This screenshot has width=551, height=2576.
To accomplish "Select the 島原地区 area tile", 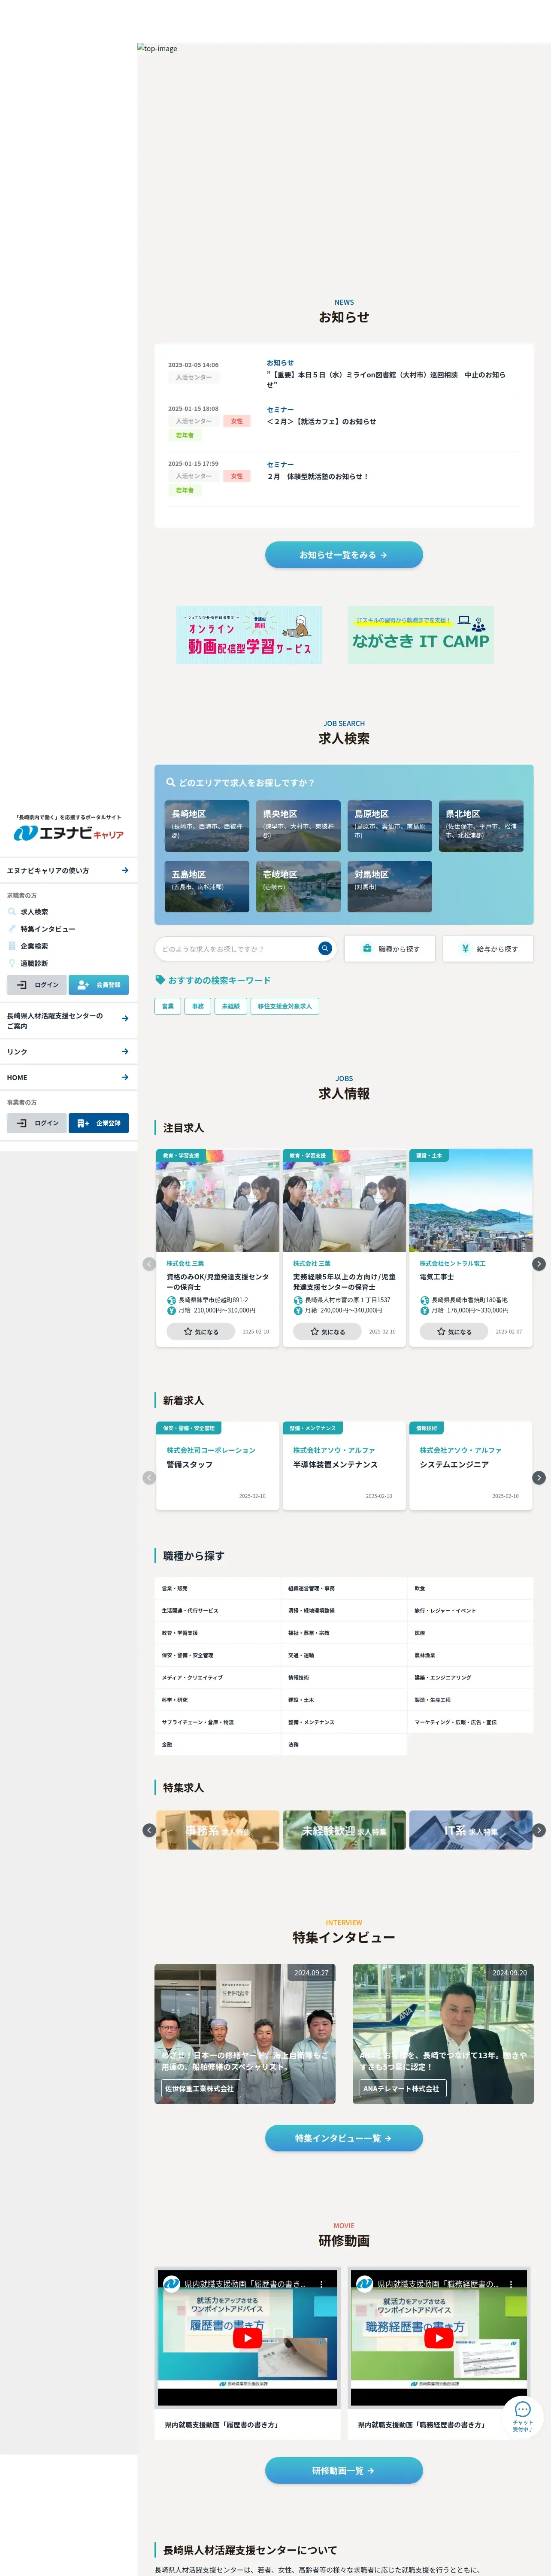I will coord(390,826).
